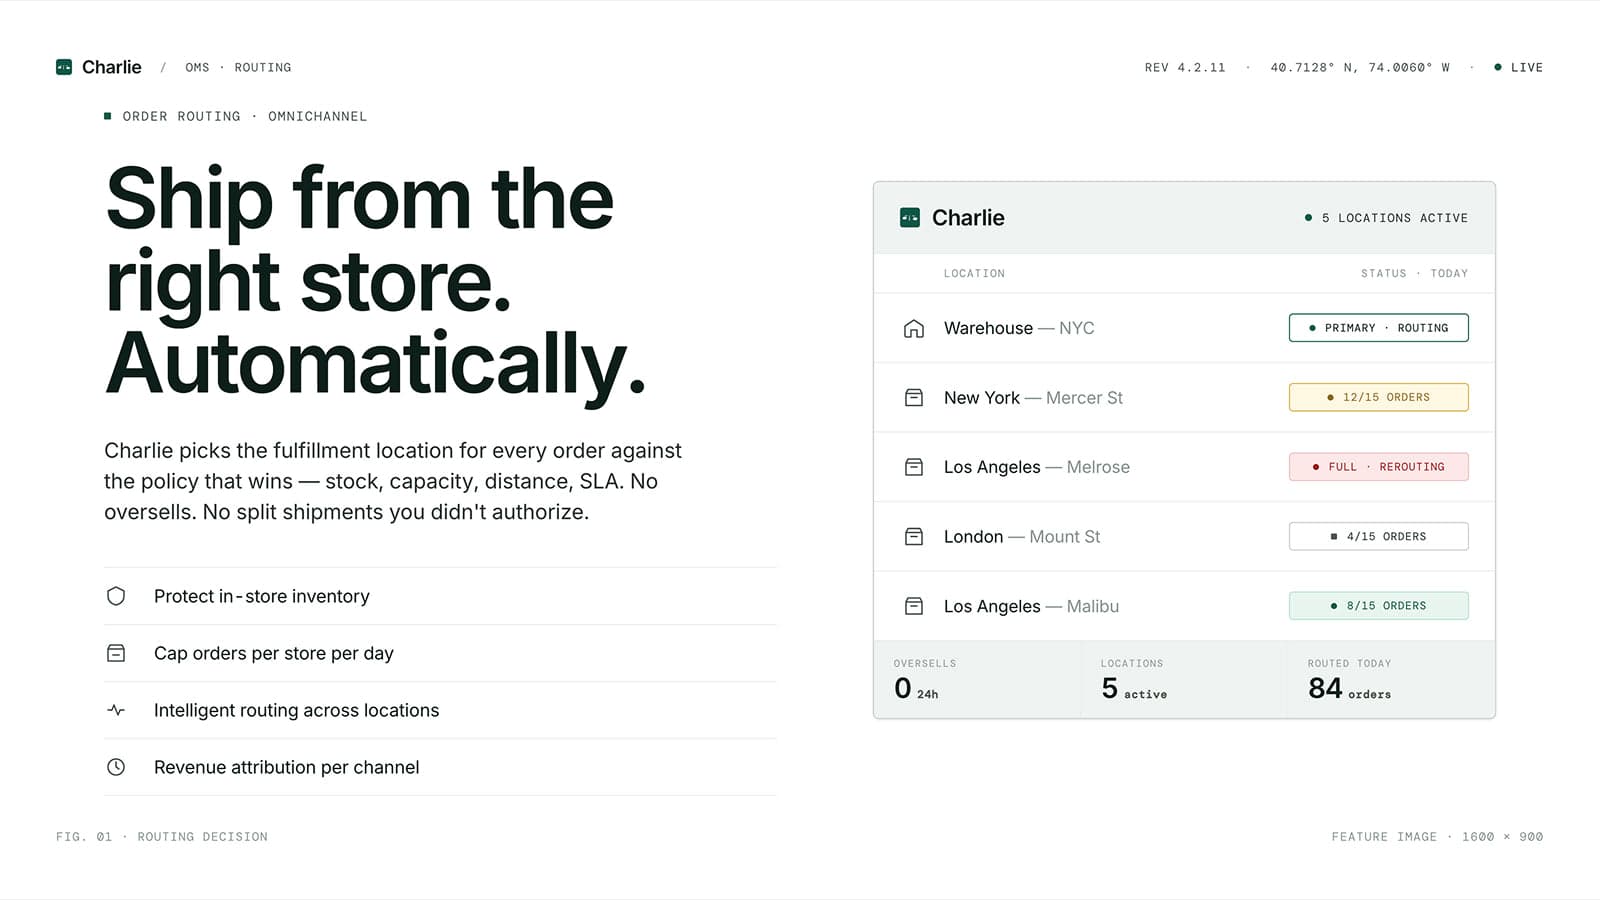The image size is (1600, 900).
Task: Click the store icon beside New York Mercer St
Action: (x=914, y=398)
